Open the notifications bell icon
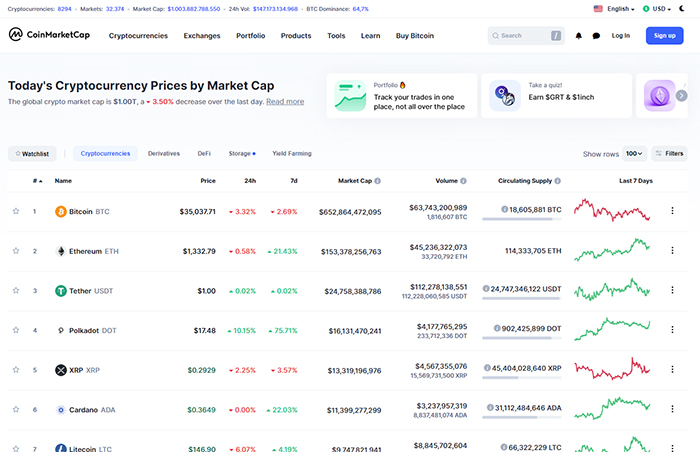This screenshot has height=452, width=700. pos(579,36)
